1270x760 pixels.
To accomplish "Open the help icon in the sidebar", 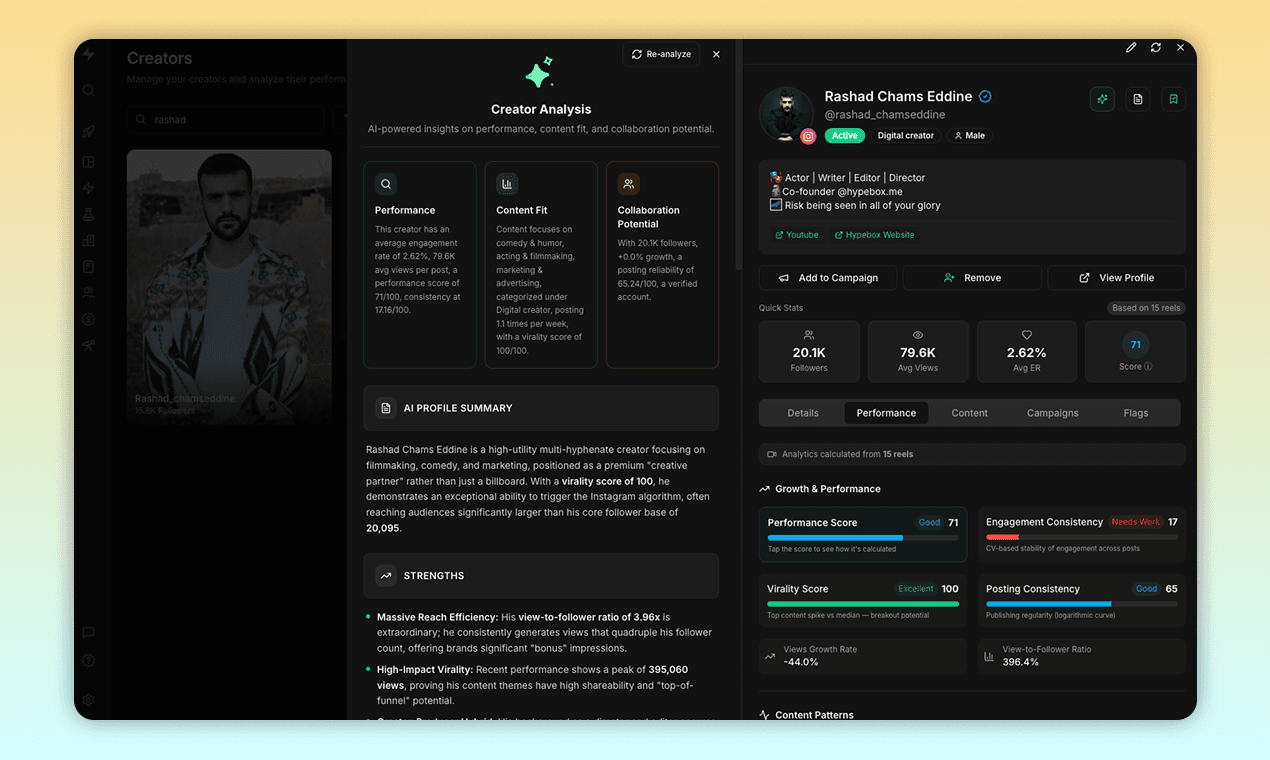I will pos(88,660).
